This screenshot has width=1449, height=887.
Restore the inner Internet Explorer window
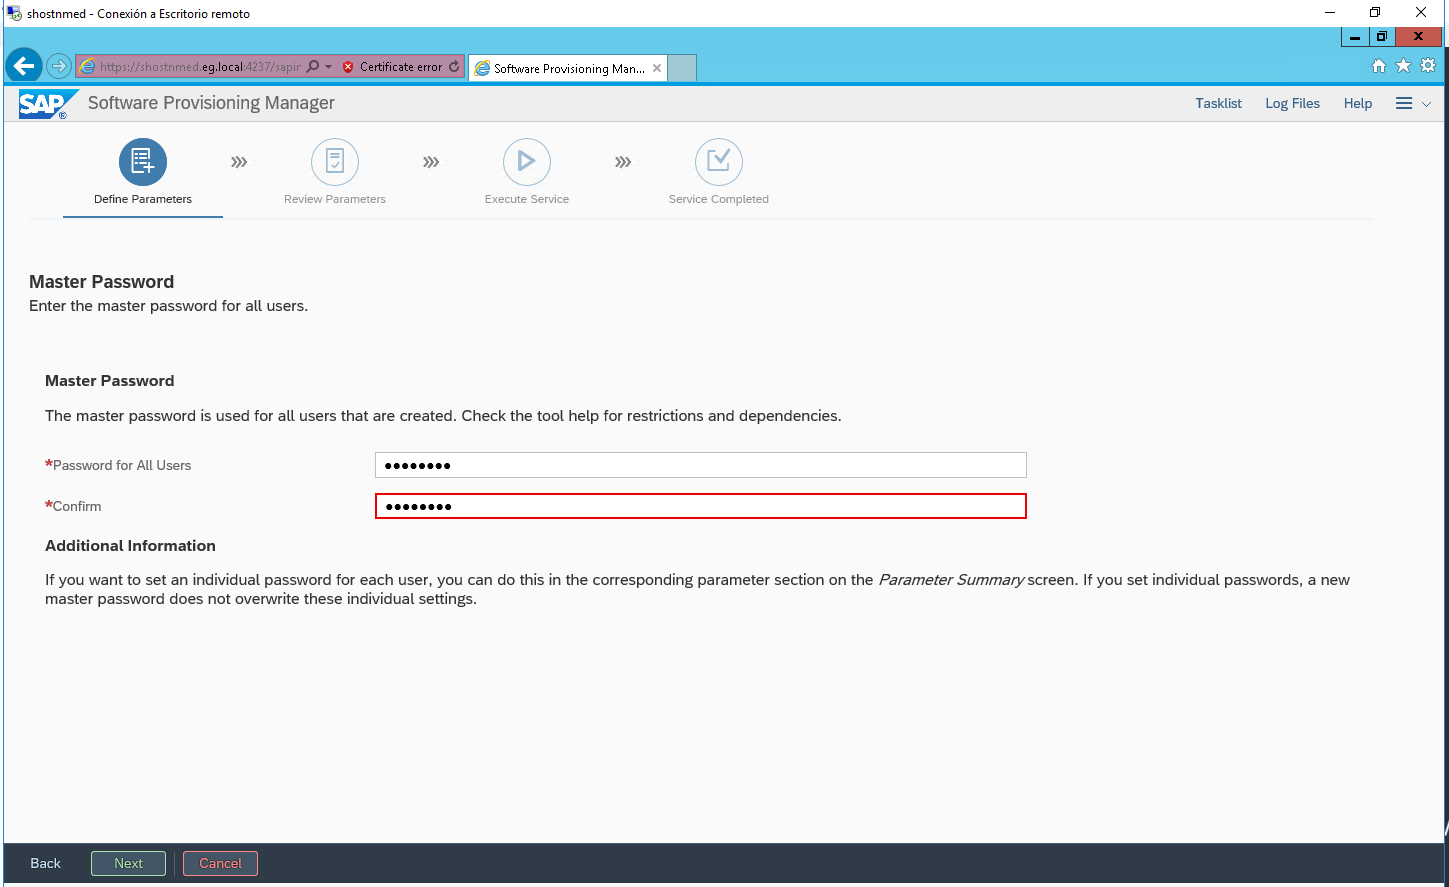pos(1381,37)
